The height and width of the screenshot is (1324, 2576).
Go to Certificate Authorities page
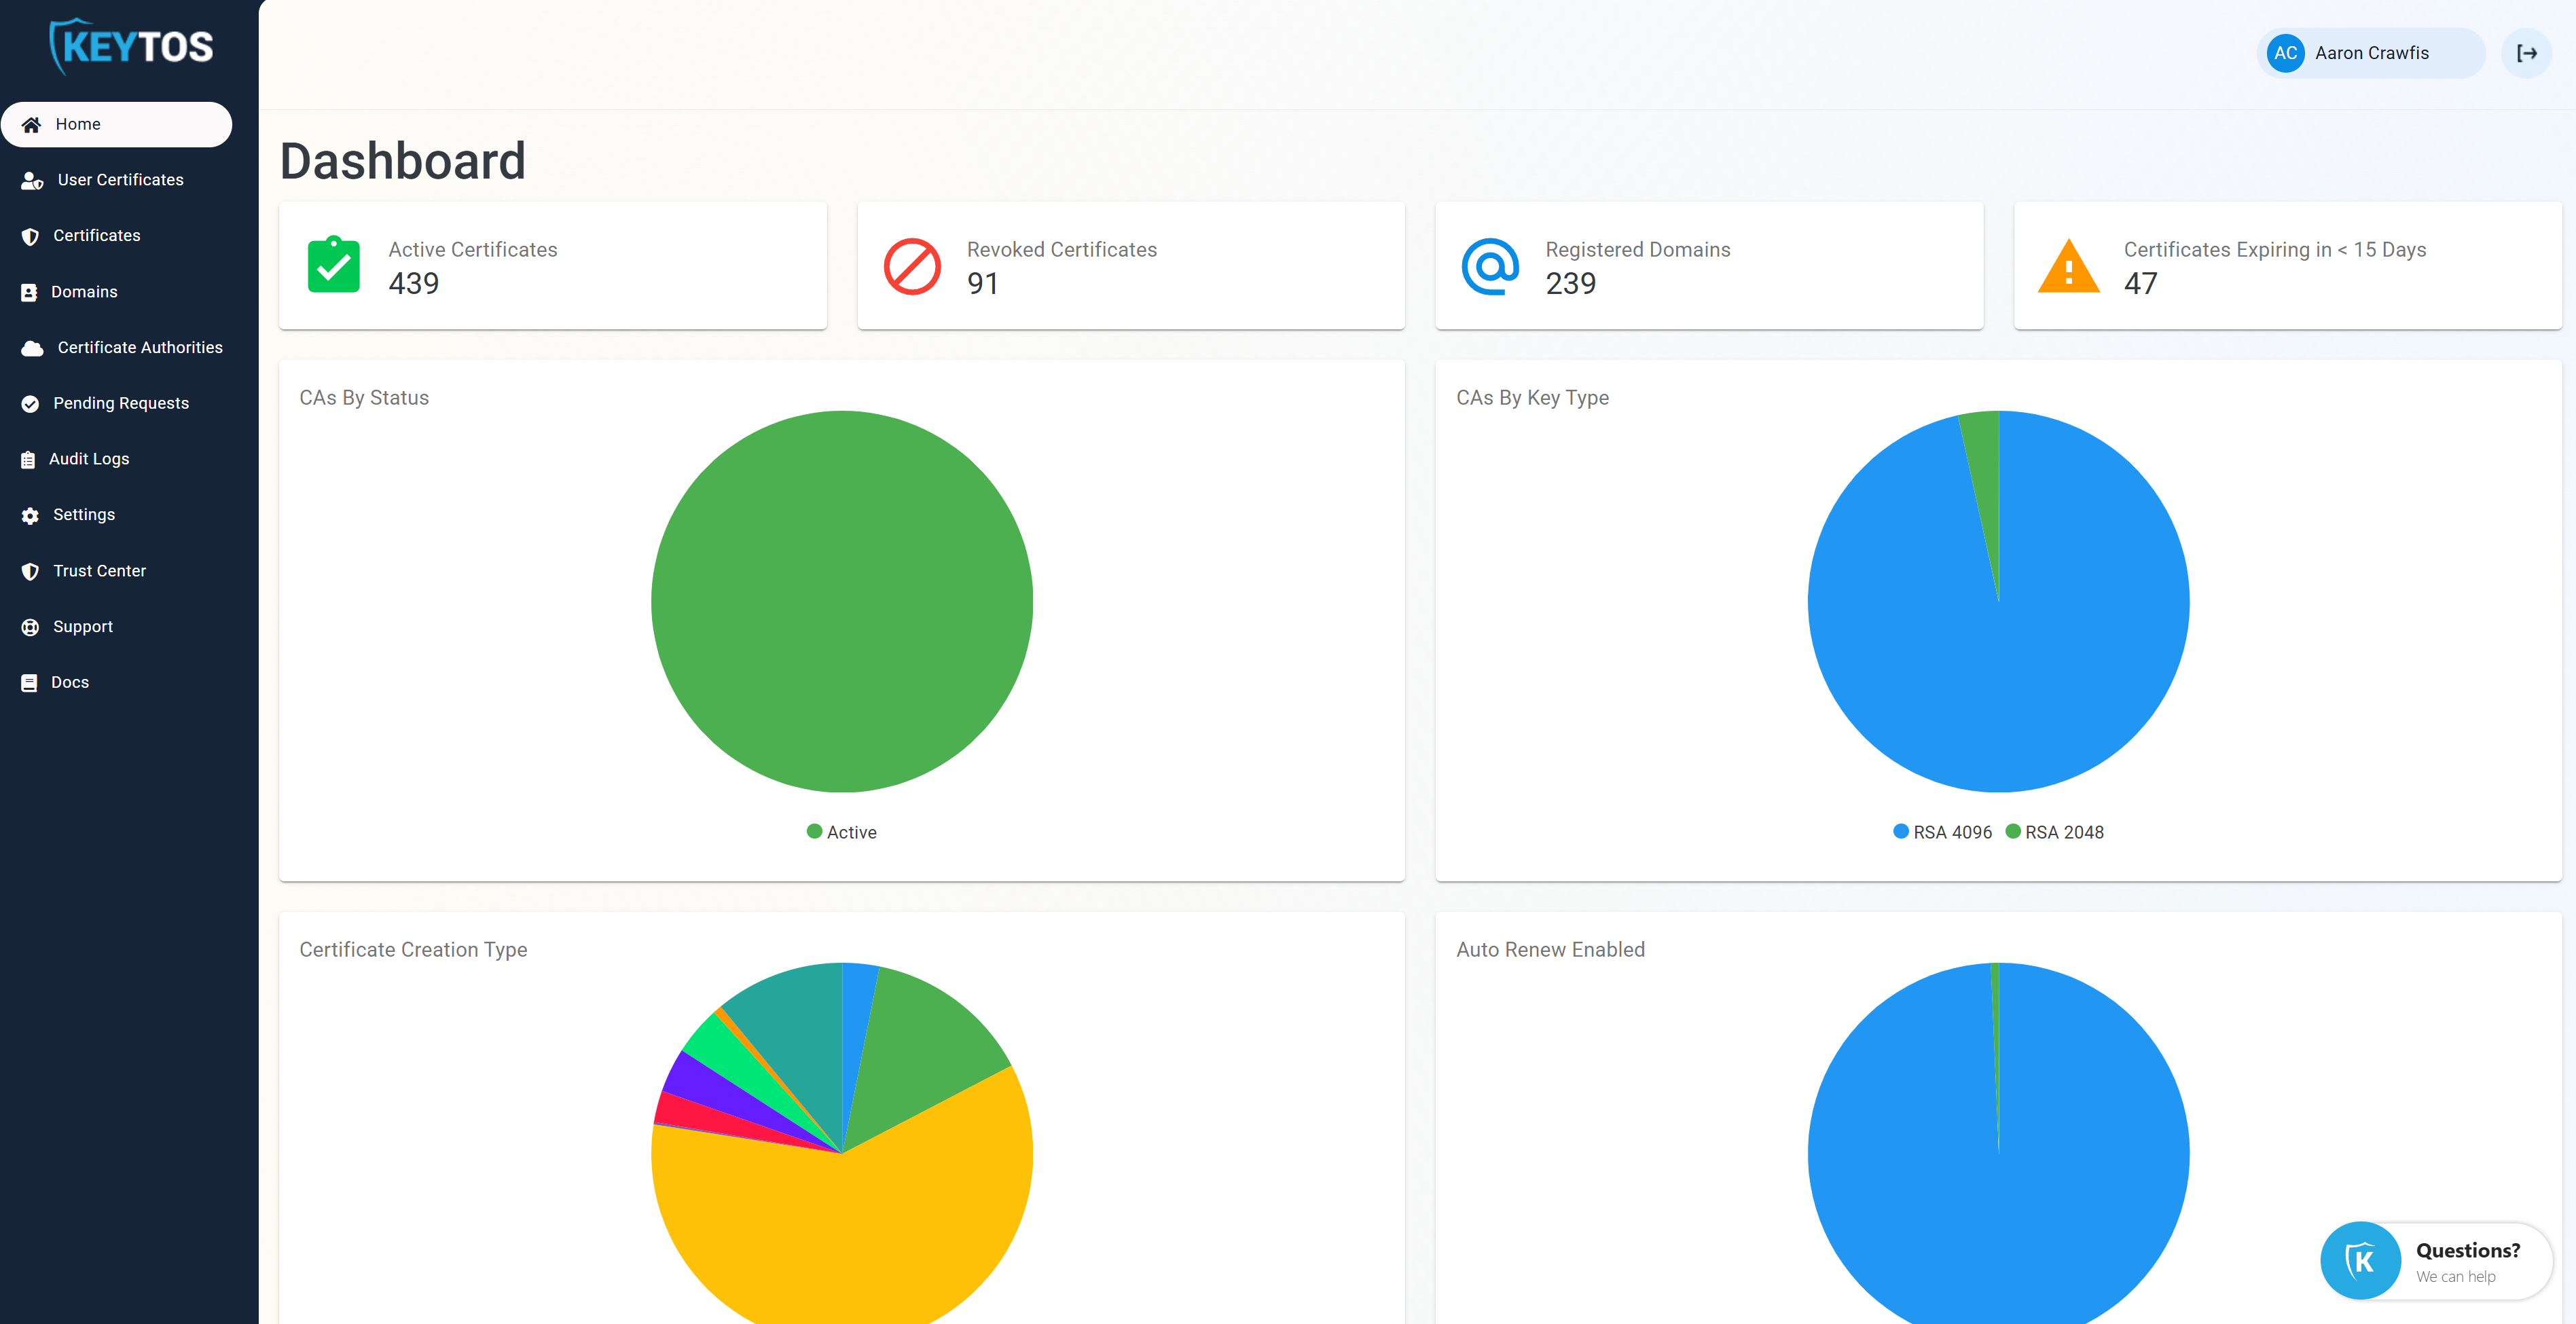pyautogui.click(x=139, y=347)
